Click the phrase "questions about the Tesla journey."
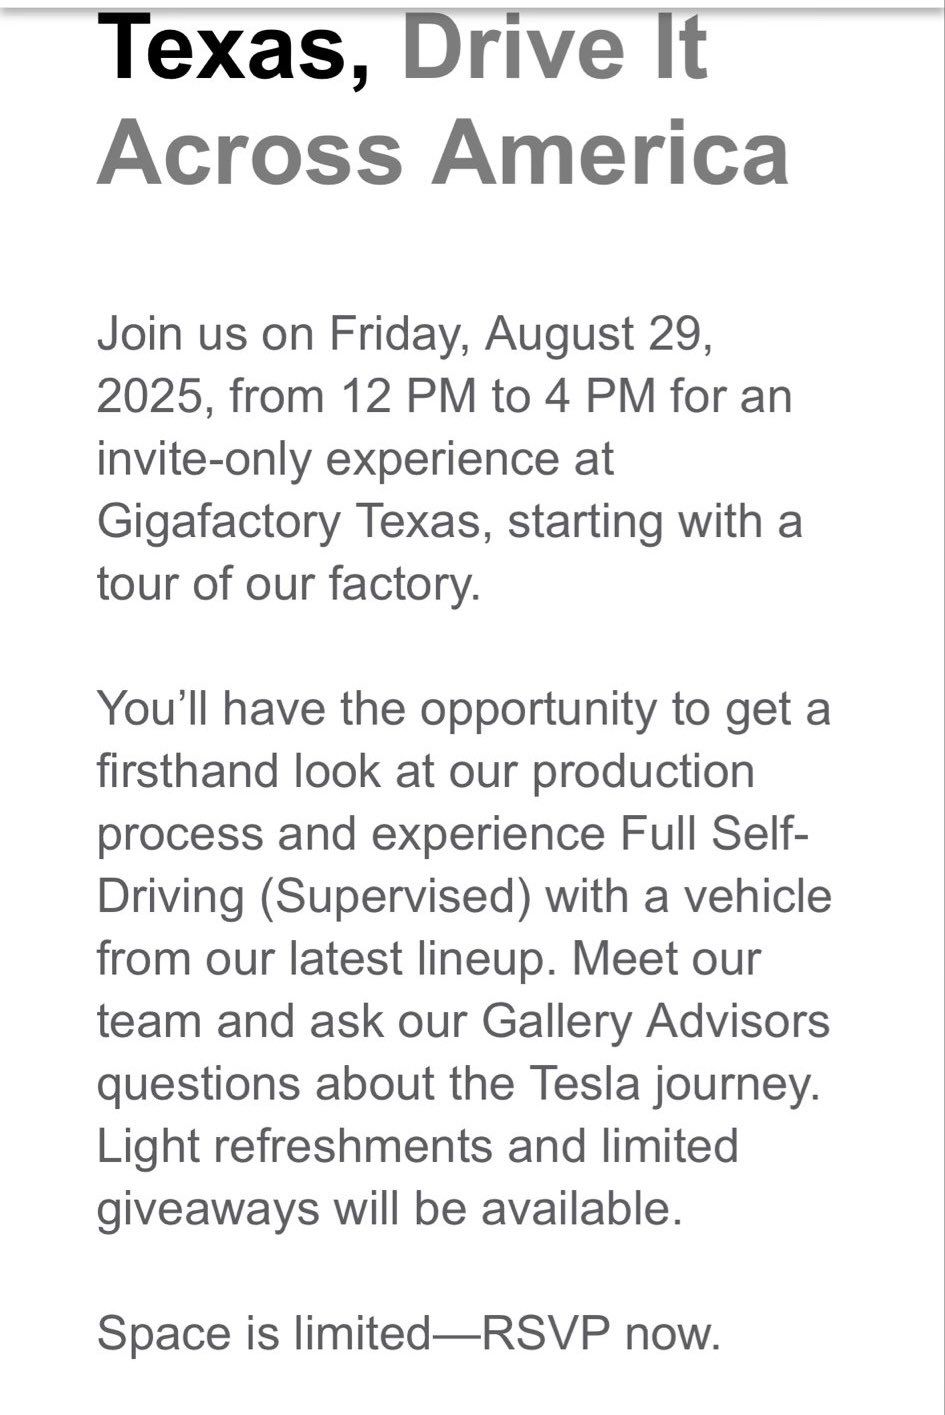The image size is (945, 1415). click(x=459, y=1084)
